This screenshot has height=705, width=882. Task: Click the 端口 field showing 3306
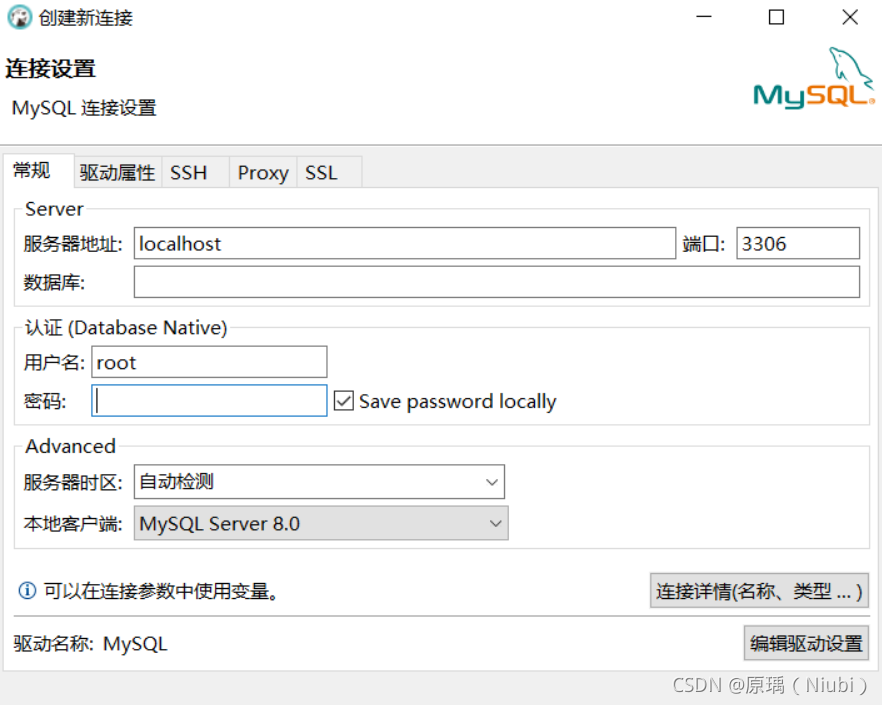(798, 243)
